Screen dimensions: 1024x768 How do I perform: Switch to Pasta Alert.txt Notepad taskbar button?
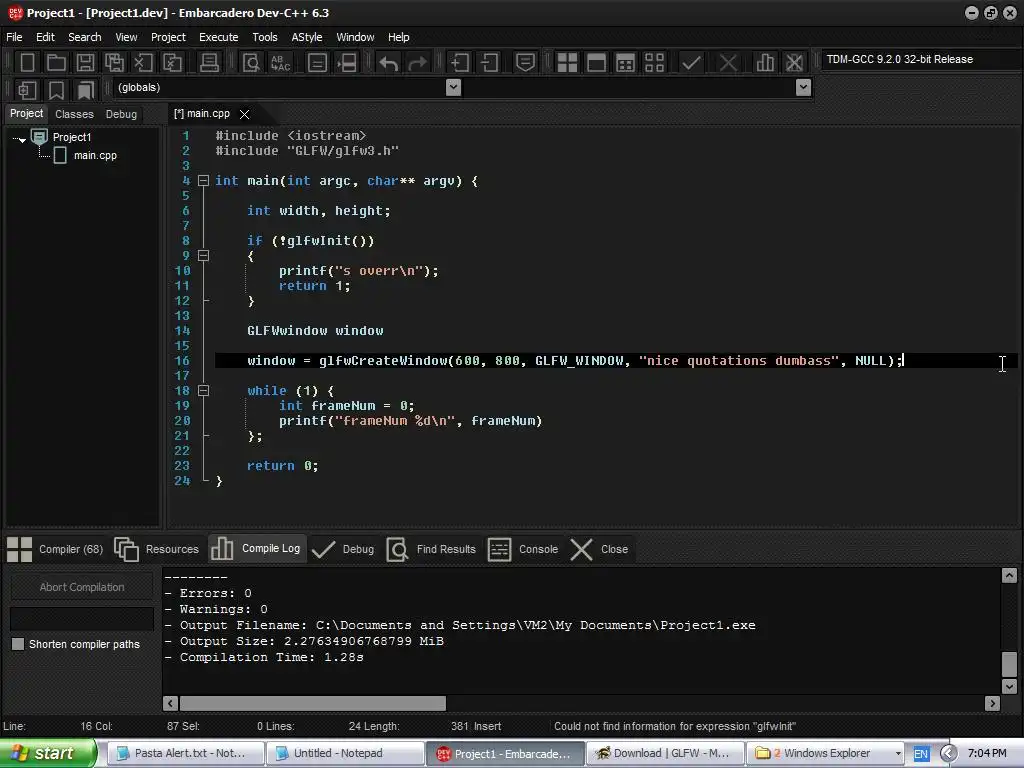coord(185,754)
